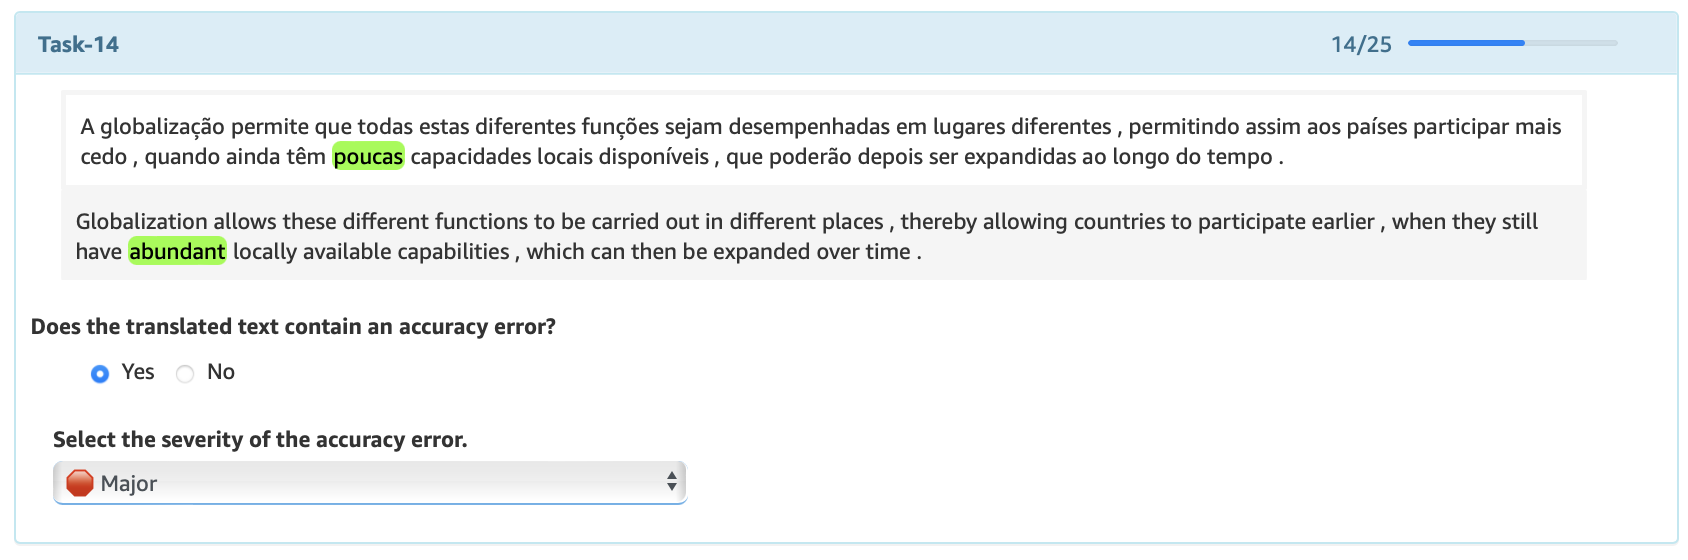Click the up-down arrows of the severity selector
The width and height of the screenshot is (1688, 560).
(x=672, y=483)
